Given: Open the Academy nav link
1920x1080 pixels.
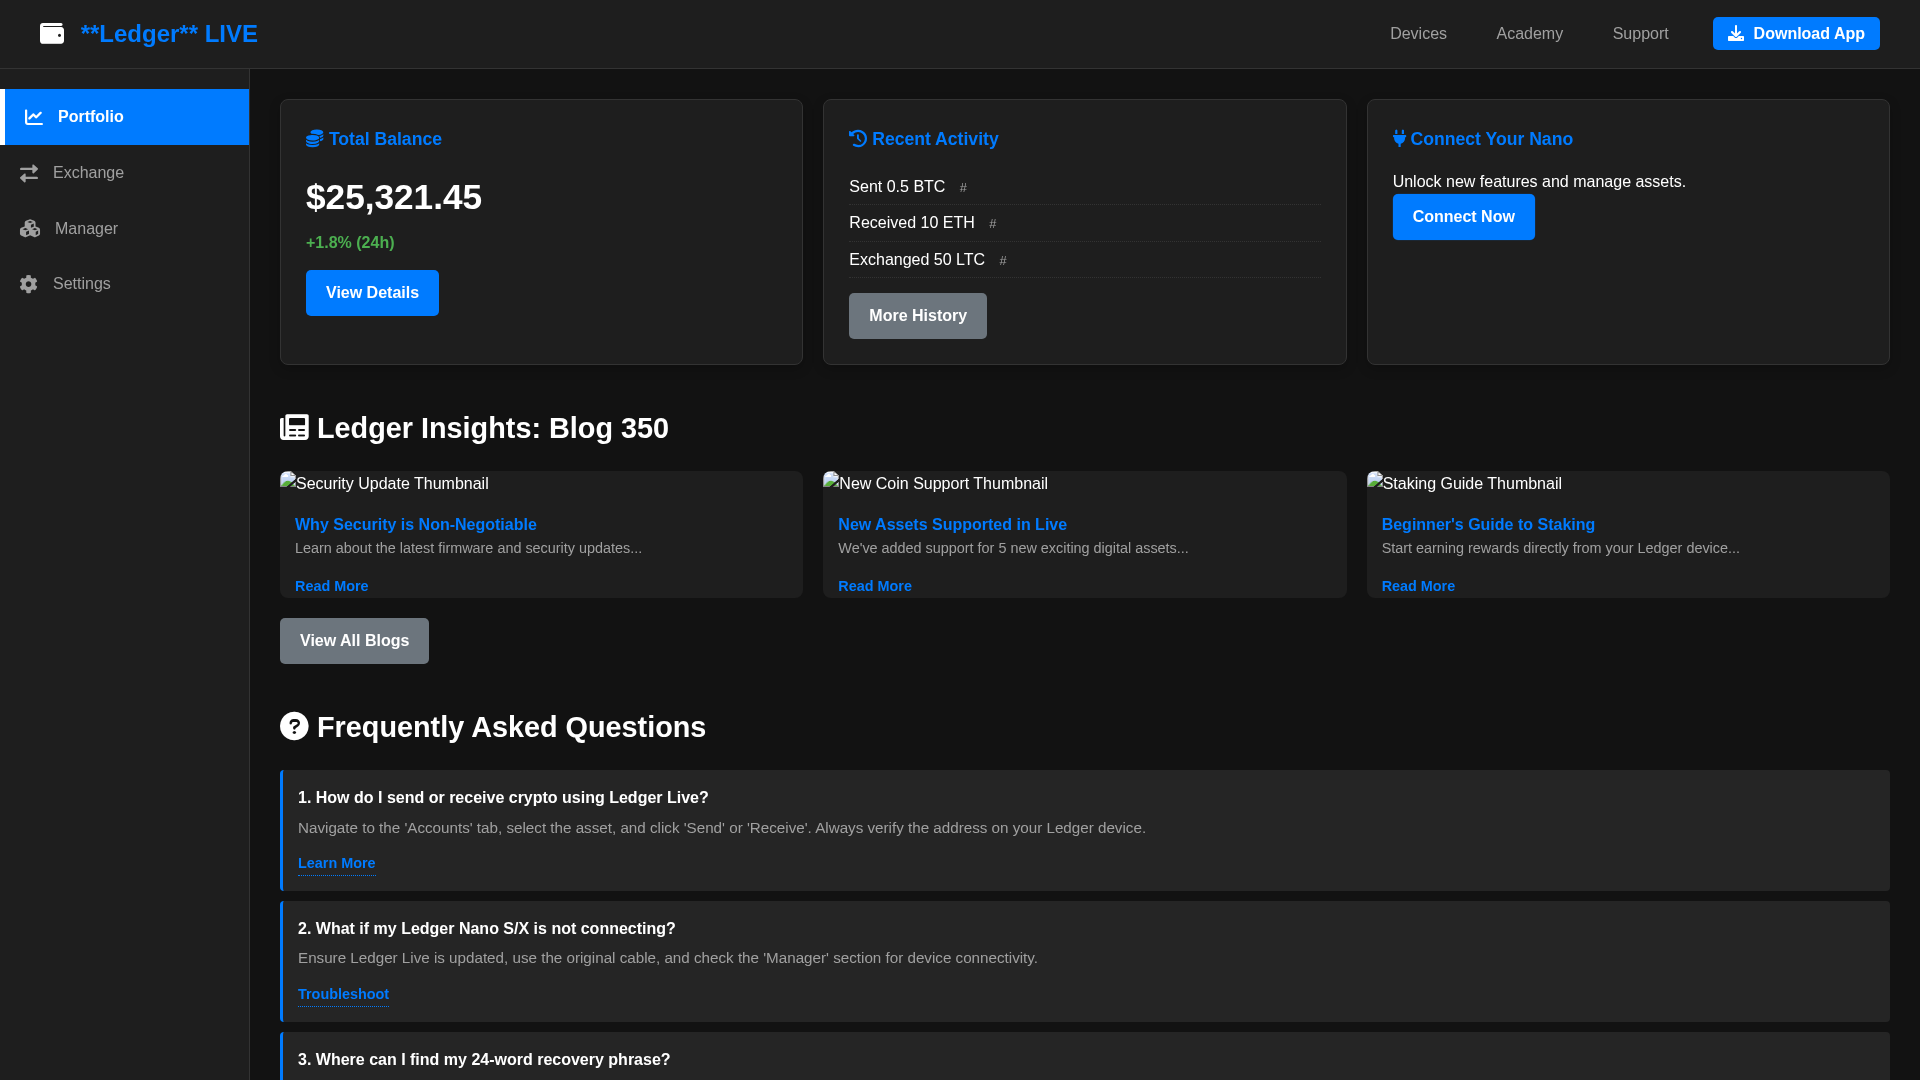Looking at the screenshot, I should click(1529, 34).
